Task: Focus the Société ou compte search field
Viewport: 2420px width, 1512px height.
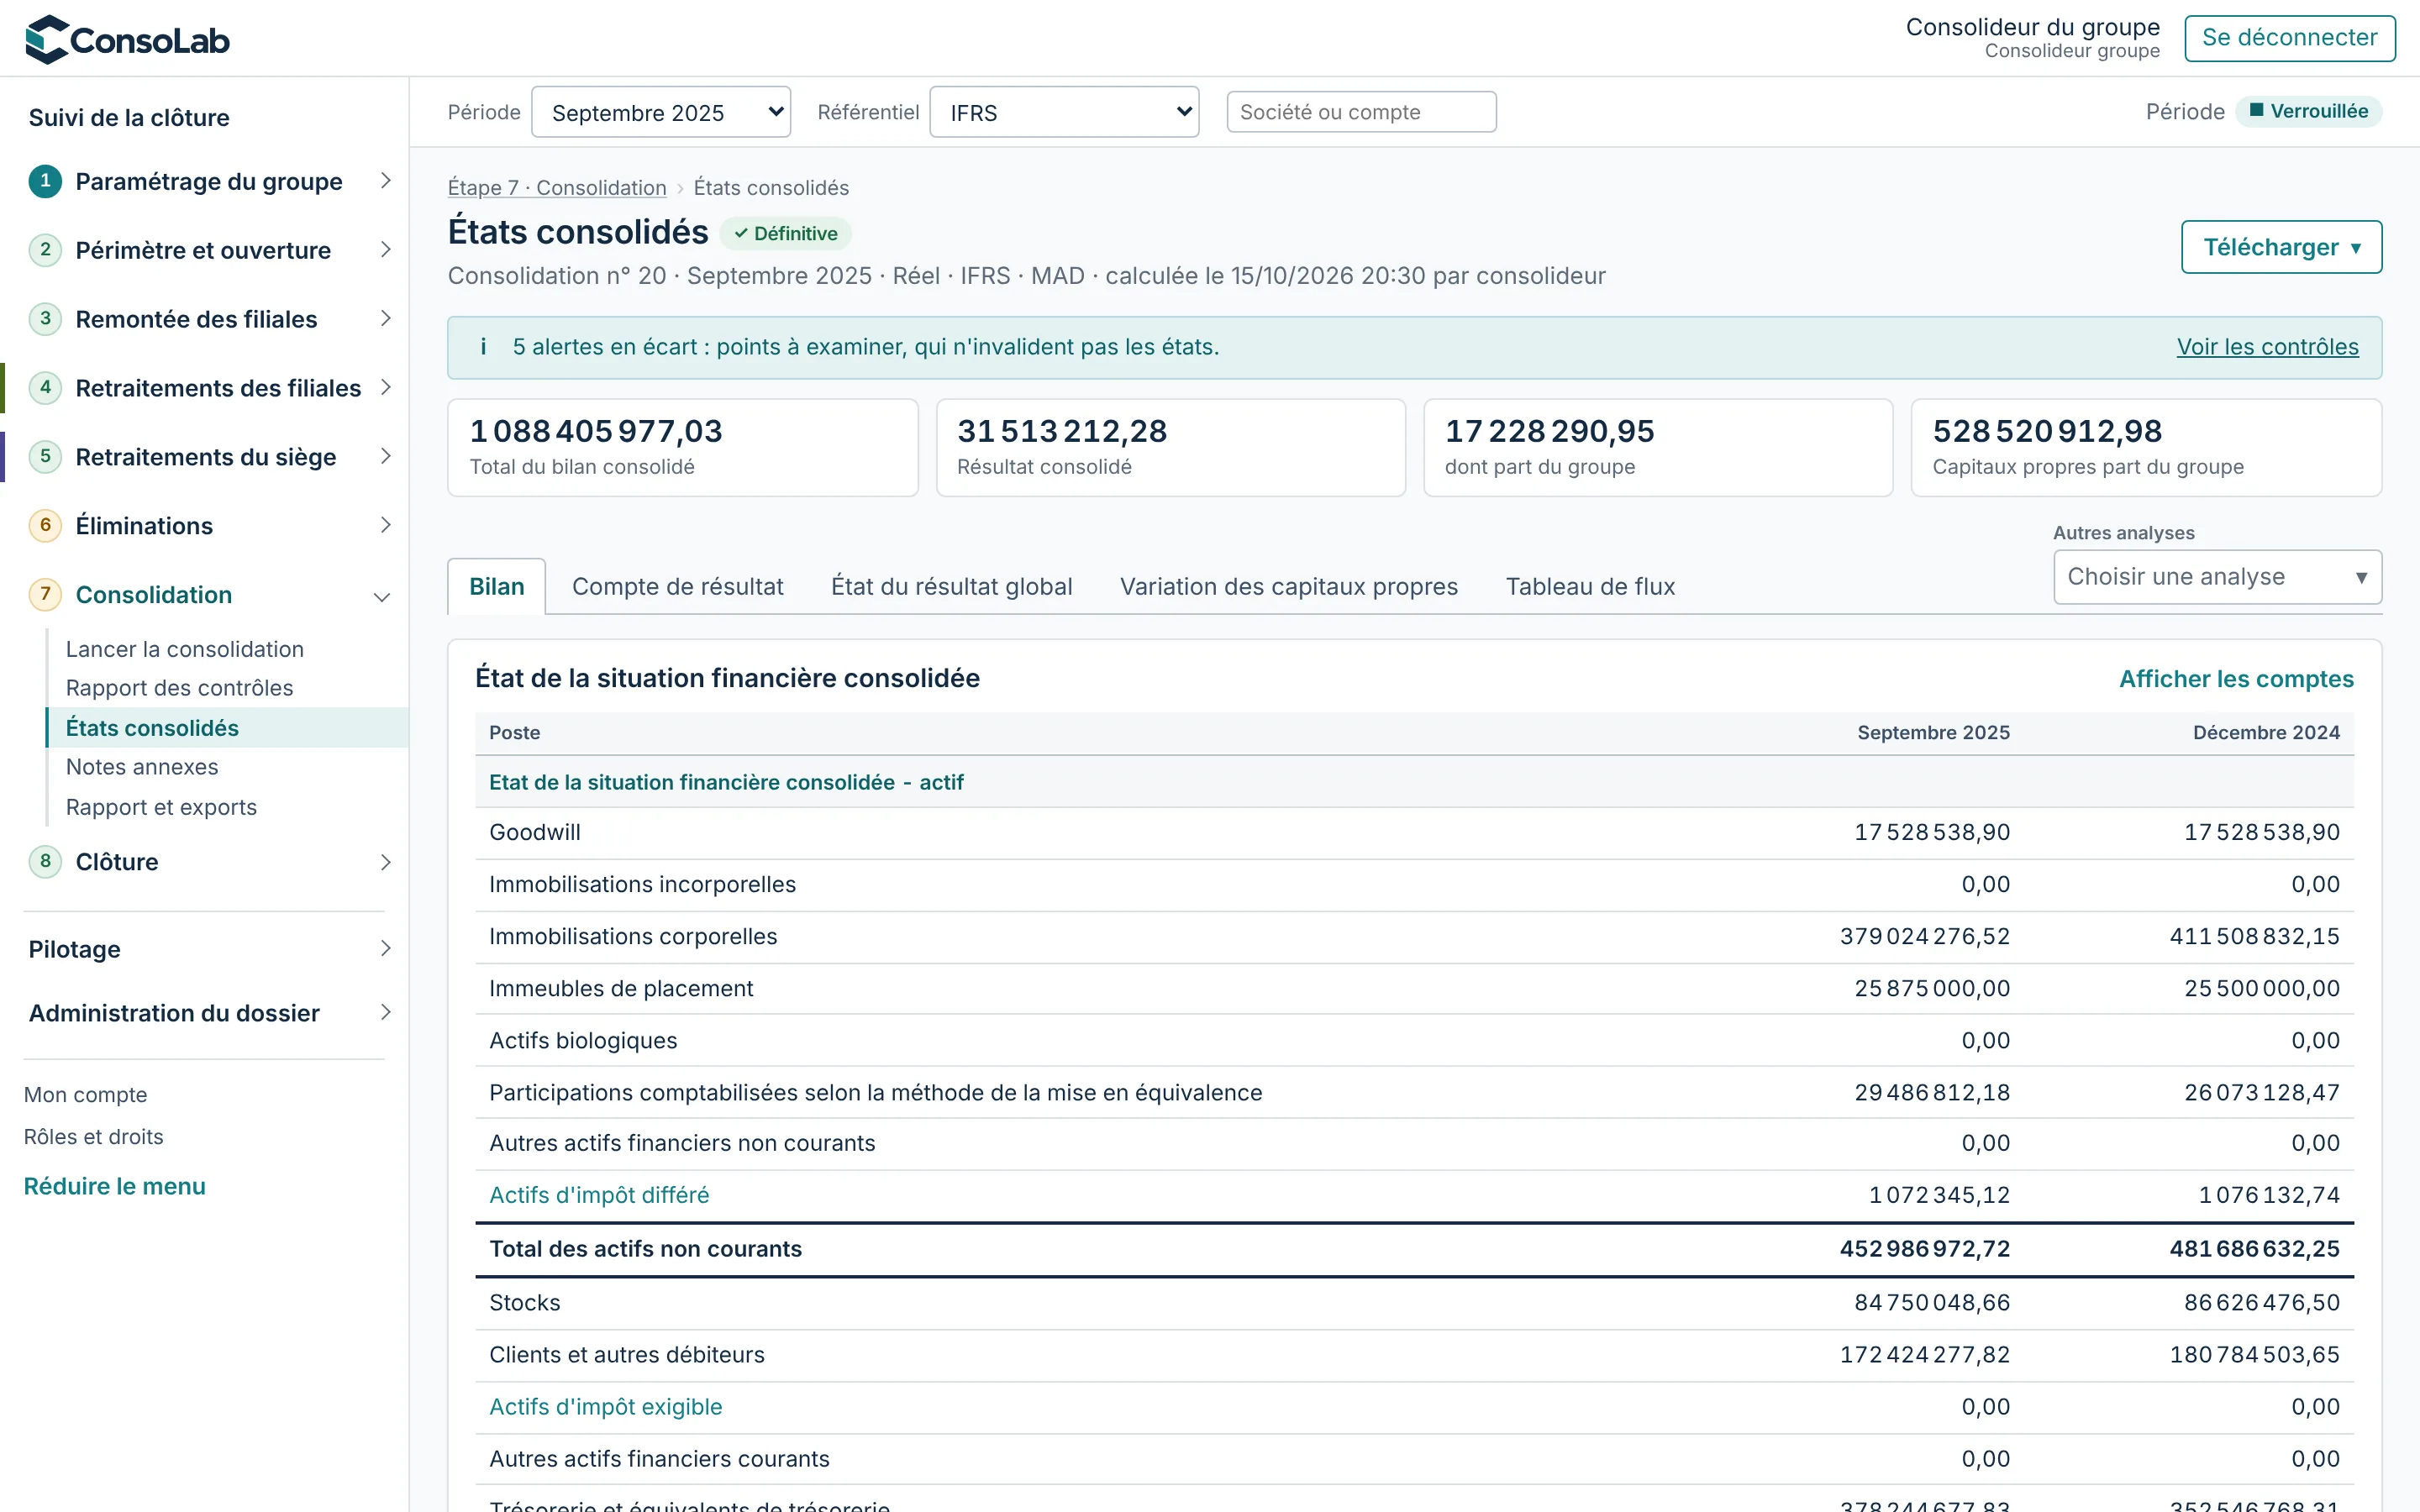Action: pos(1361,112)
